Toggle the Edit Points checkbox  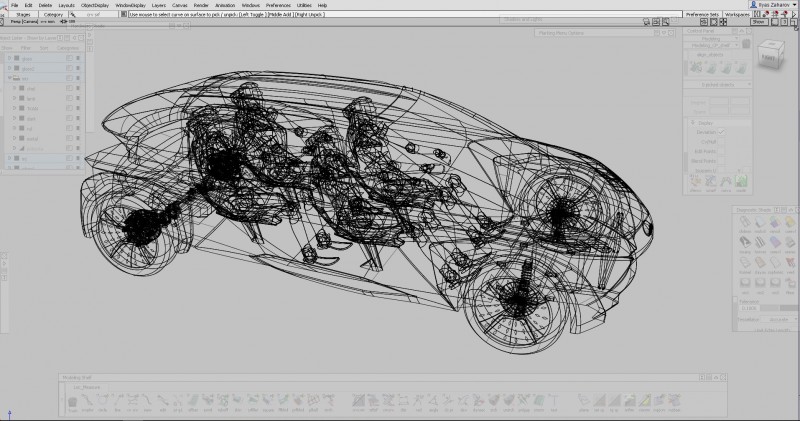coord(721,152)
